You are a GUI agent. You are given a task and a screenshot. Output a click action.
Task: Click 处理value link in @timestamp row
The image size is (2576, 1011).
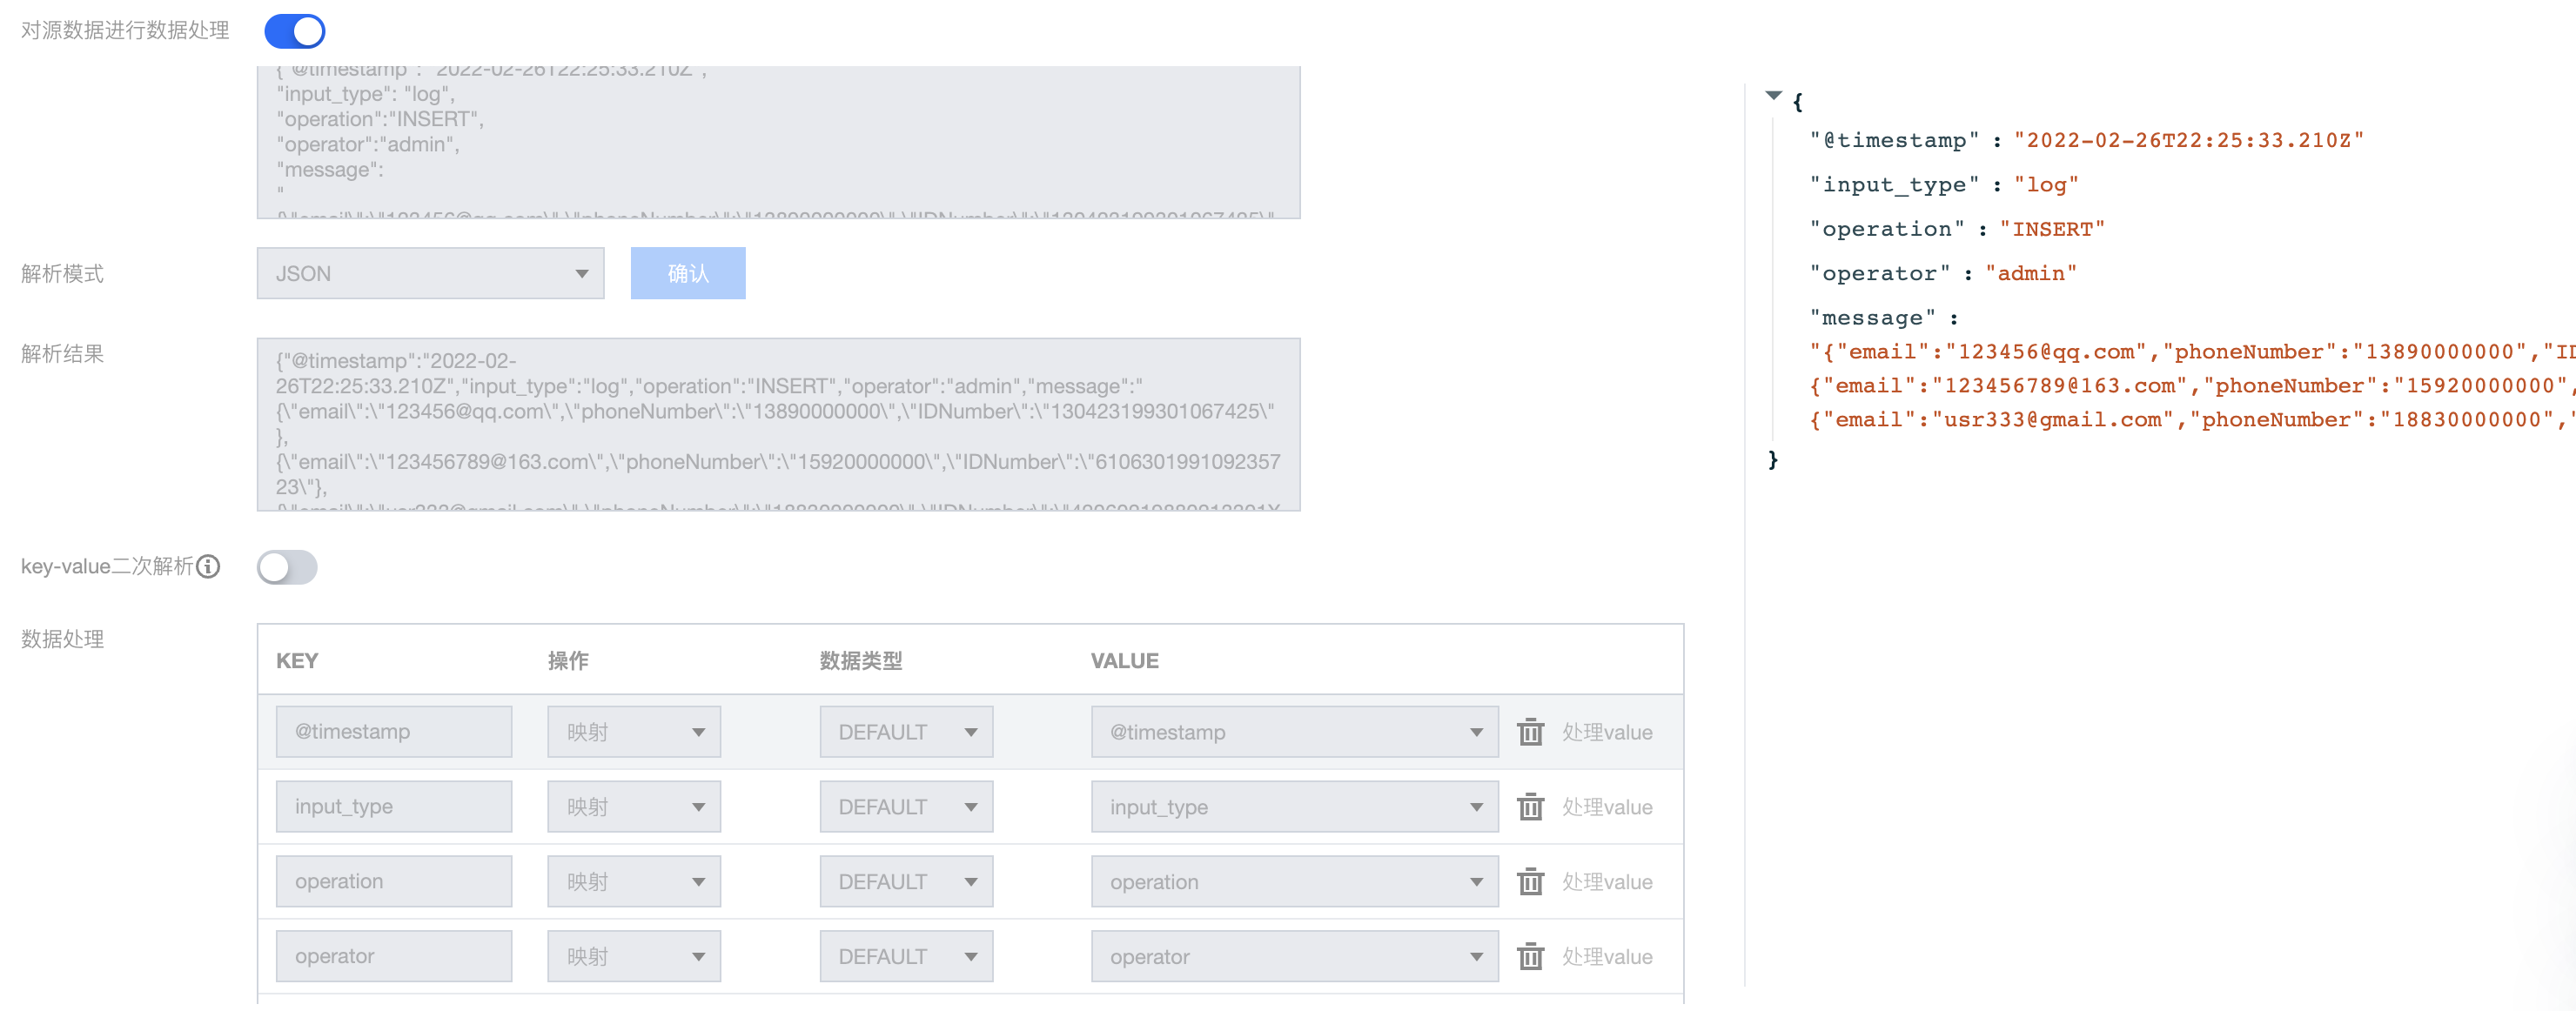click(1606, 732)
